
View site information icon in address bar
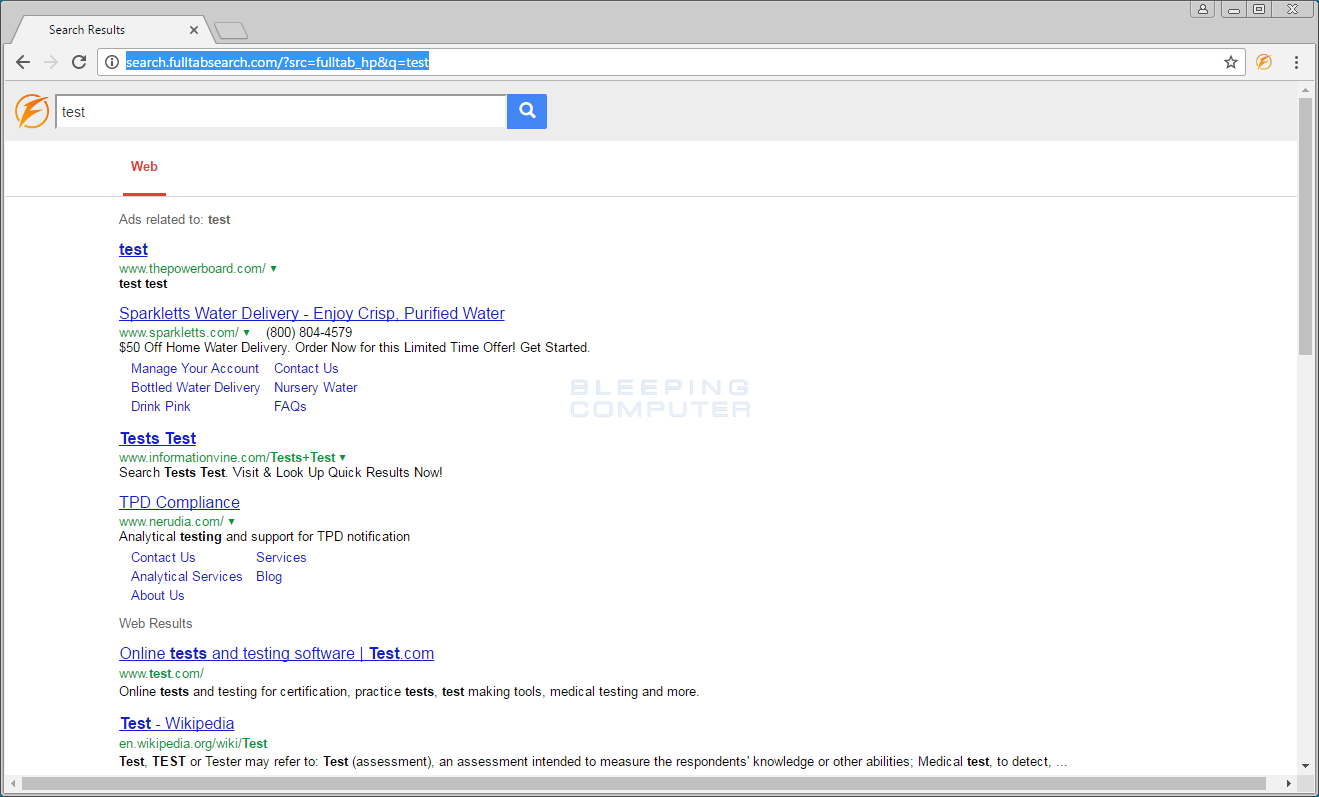point(111,62)
